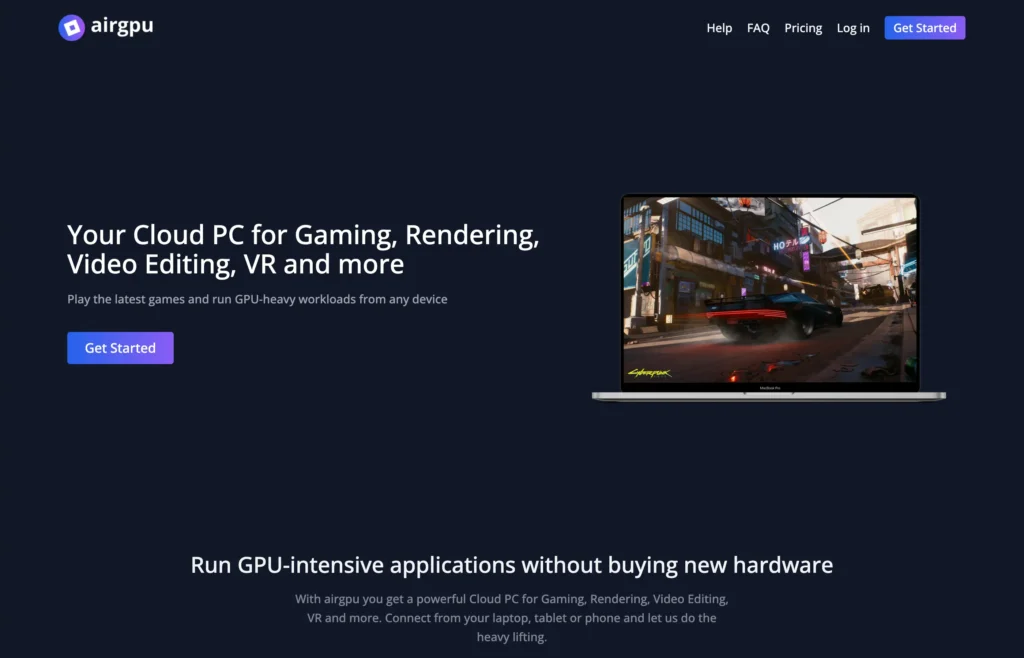Image resolution: width=1024 pixels, height=658 pixels.
Task: Open the FAQ section in the navbar
Action: 757,28
